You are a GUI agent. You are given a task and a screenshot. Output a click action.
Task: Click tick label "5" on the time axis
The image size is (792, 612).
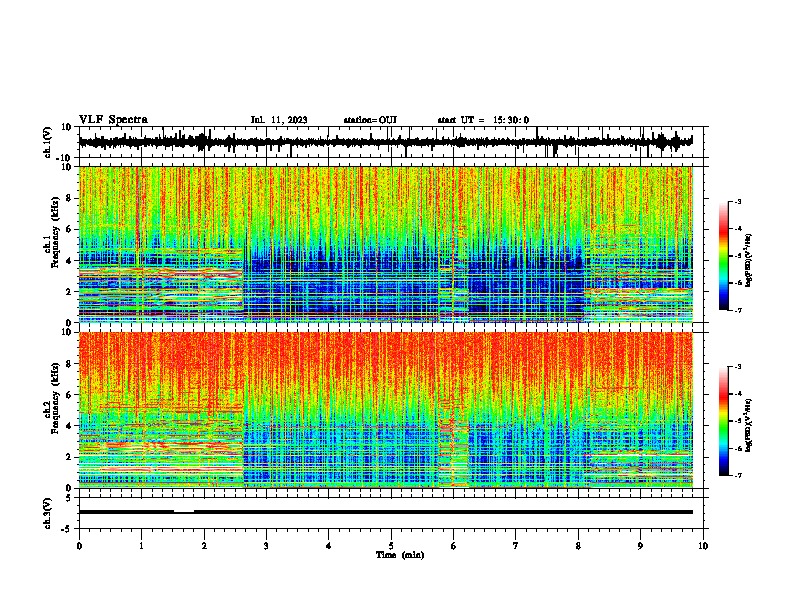(391, 546)
